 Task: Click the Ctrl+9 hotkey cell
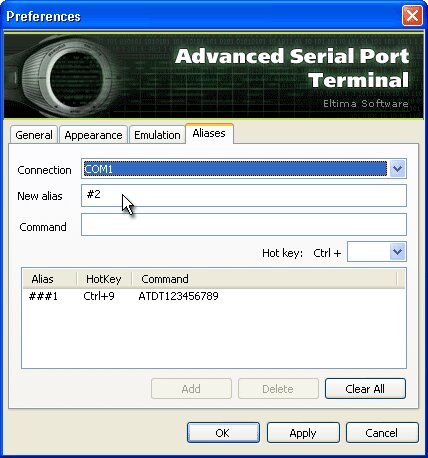pyautogui.click(x=99, y=296)
